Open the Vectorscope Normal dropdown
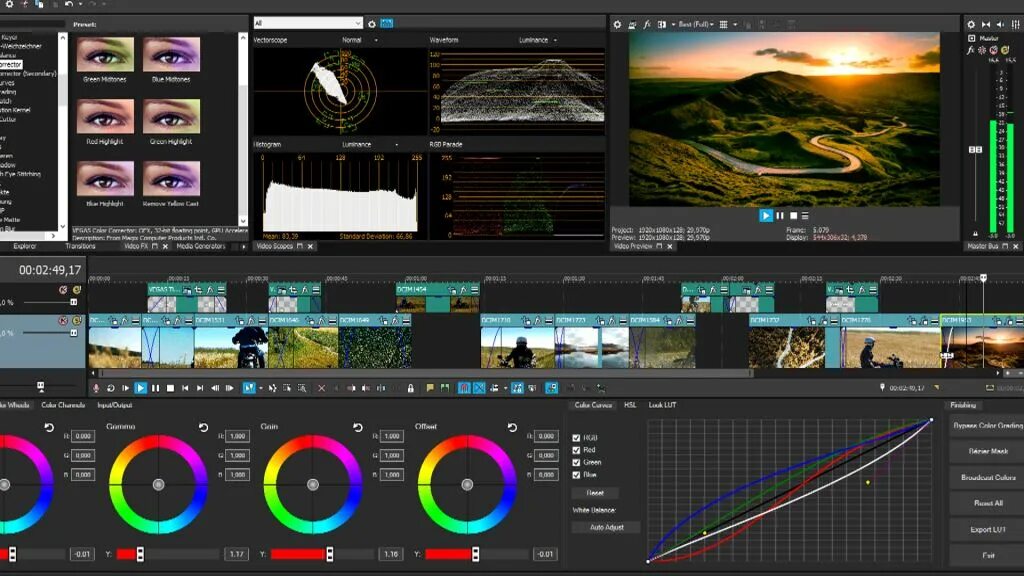The height and width of the screenshot is (576, 1024). coord(360,40)
